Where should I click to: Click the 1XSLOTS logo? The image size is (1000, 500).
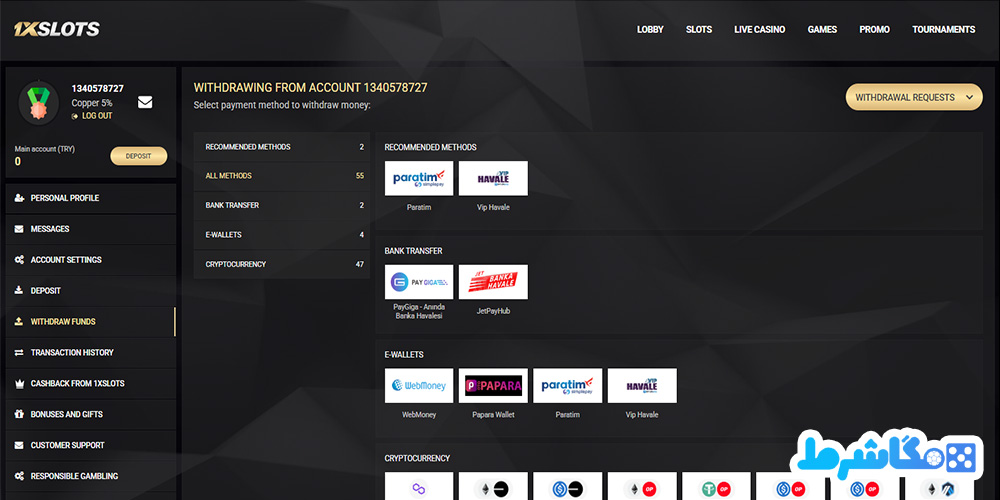(x=57, y=29)
